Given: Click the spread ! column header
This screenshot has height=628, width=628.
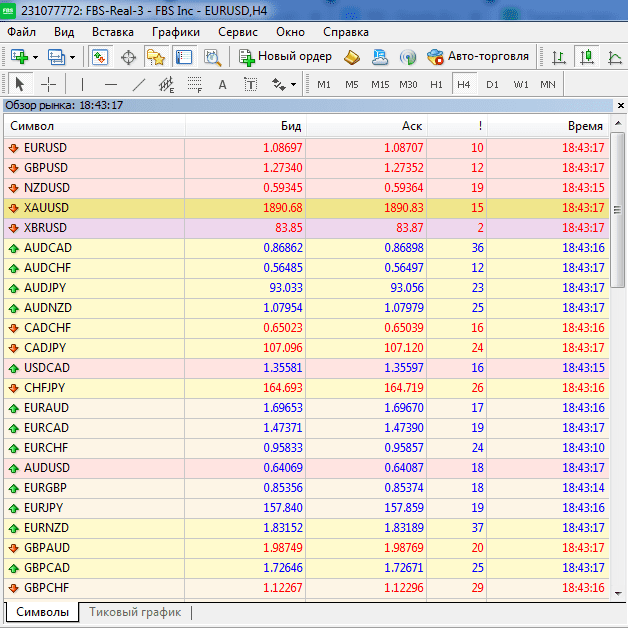Looking at the screenshot, I should [x=457, y=126].
